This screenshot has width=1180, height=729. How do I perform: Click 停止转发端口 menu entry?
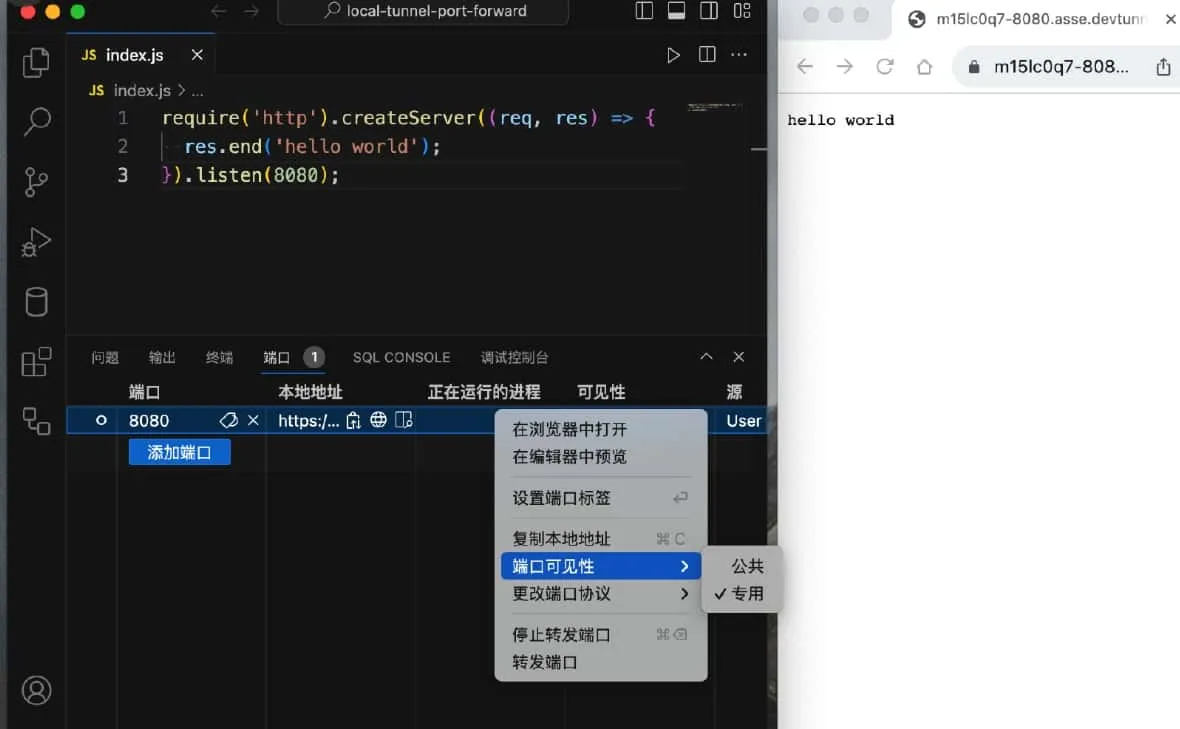click(x=561, y=634)
